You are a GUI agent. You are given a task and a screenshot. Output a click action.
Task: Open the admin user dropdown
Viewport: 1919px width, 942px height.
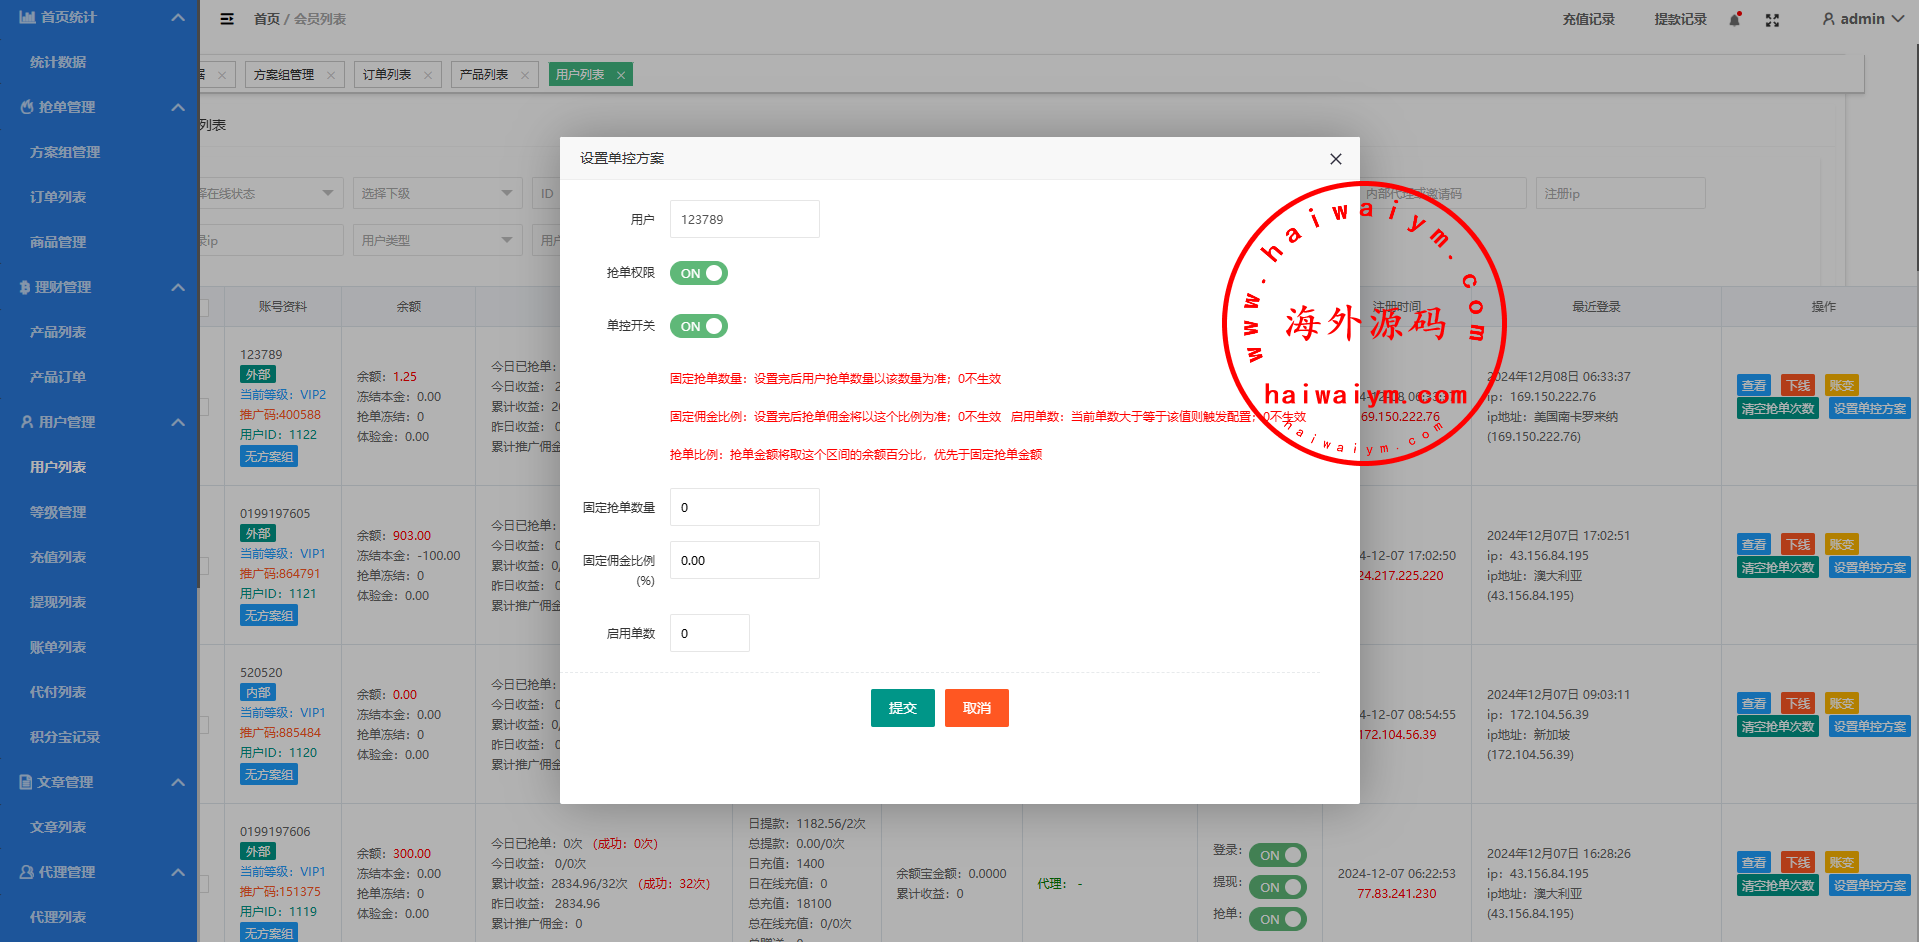1862,19
